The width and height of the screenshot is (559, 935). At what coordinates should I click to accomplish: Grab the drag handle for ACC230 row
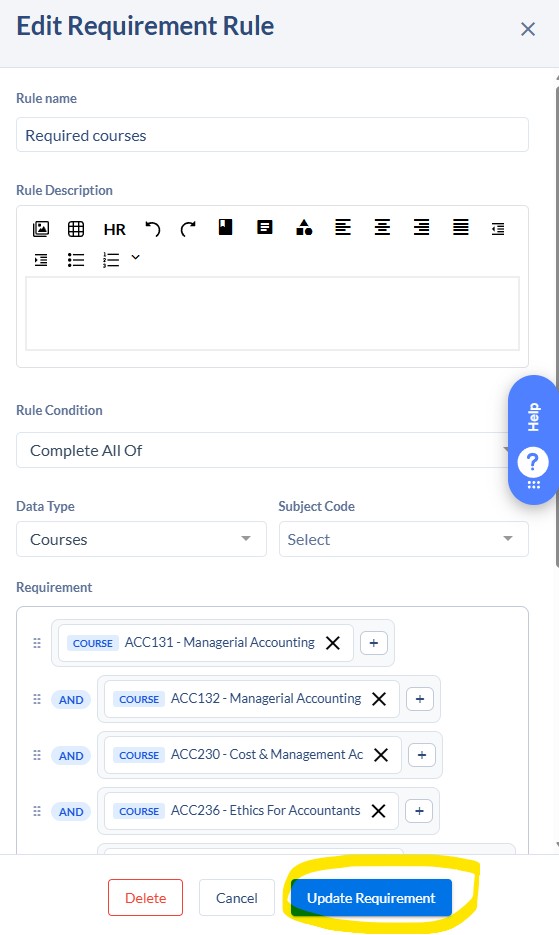[37, 755]
